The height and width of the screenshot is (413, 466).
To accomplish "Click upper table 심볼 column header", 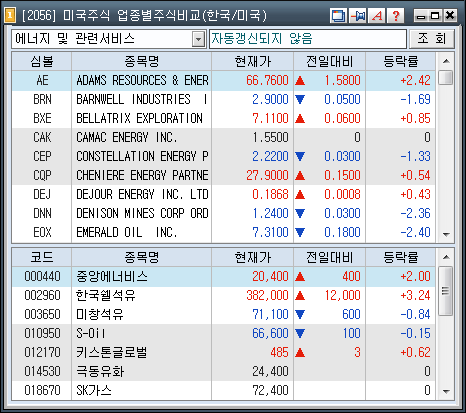I will [42, 61].
